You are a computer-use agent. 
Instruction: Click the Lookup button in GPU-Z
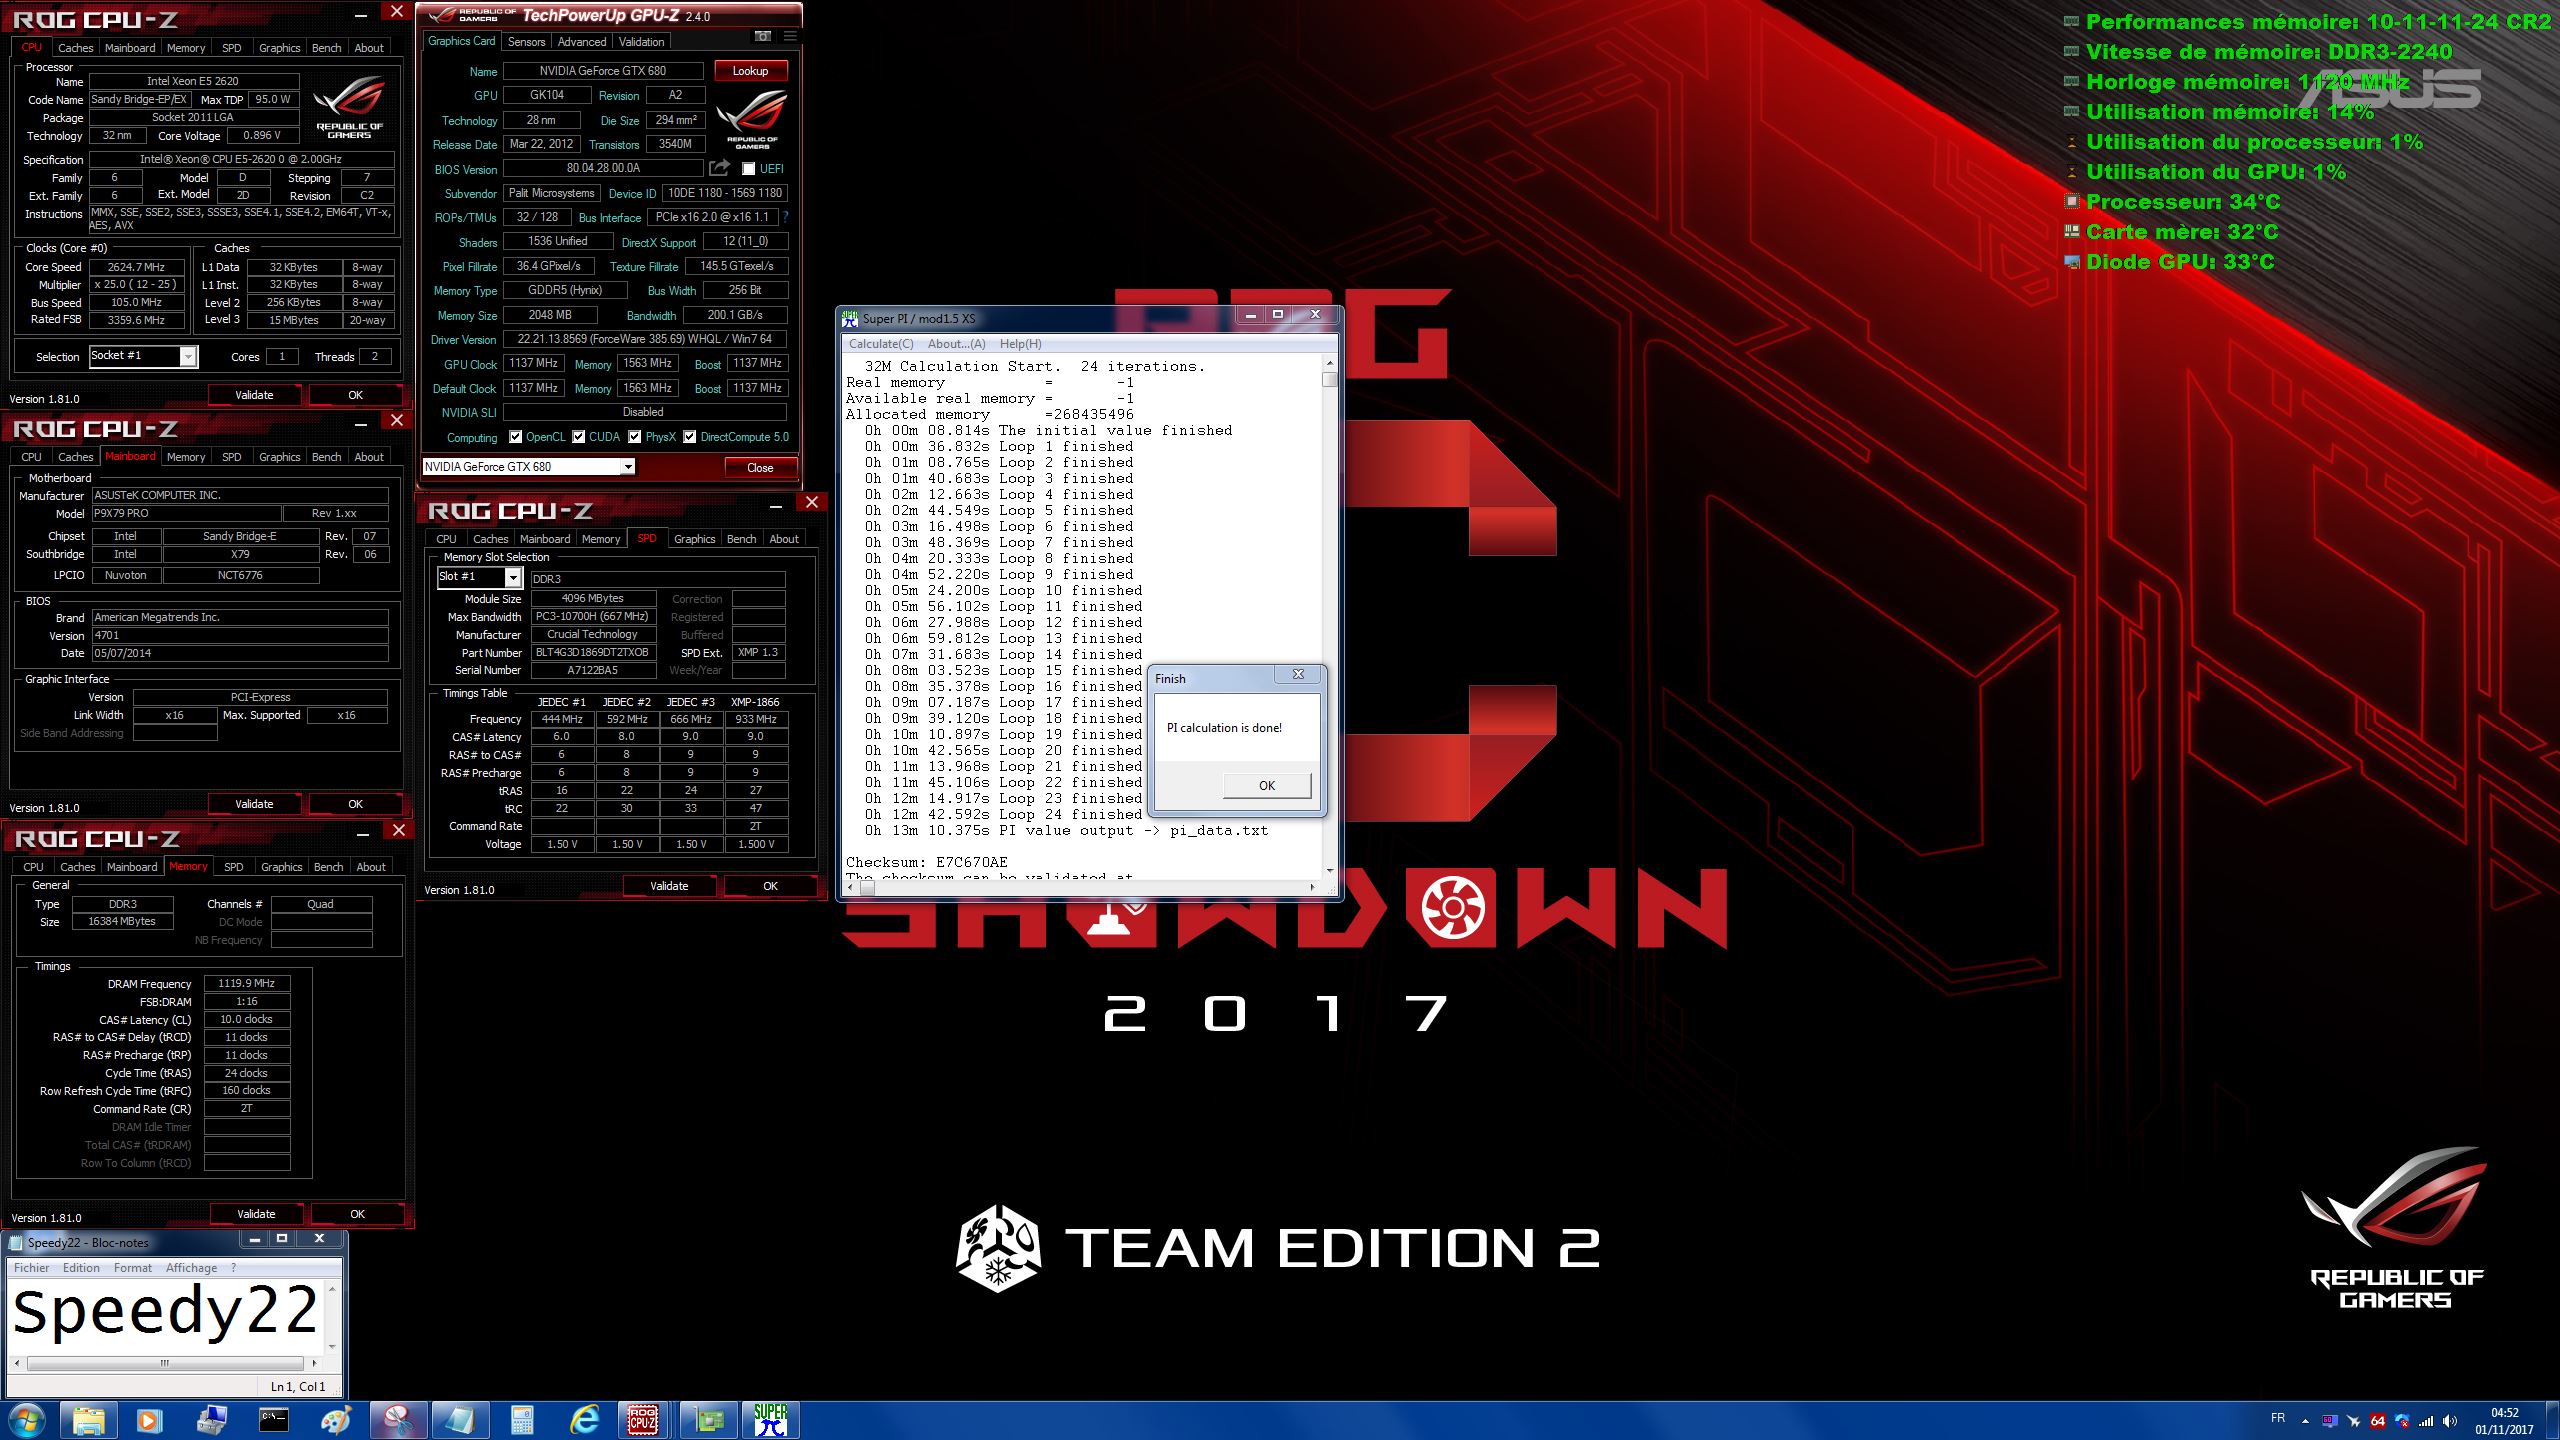(x=750, y=71)
